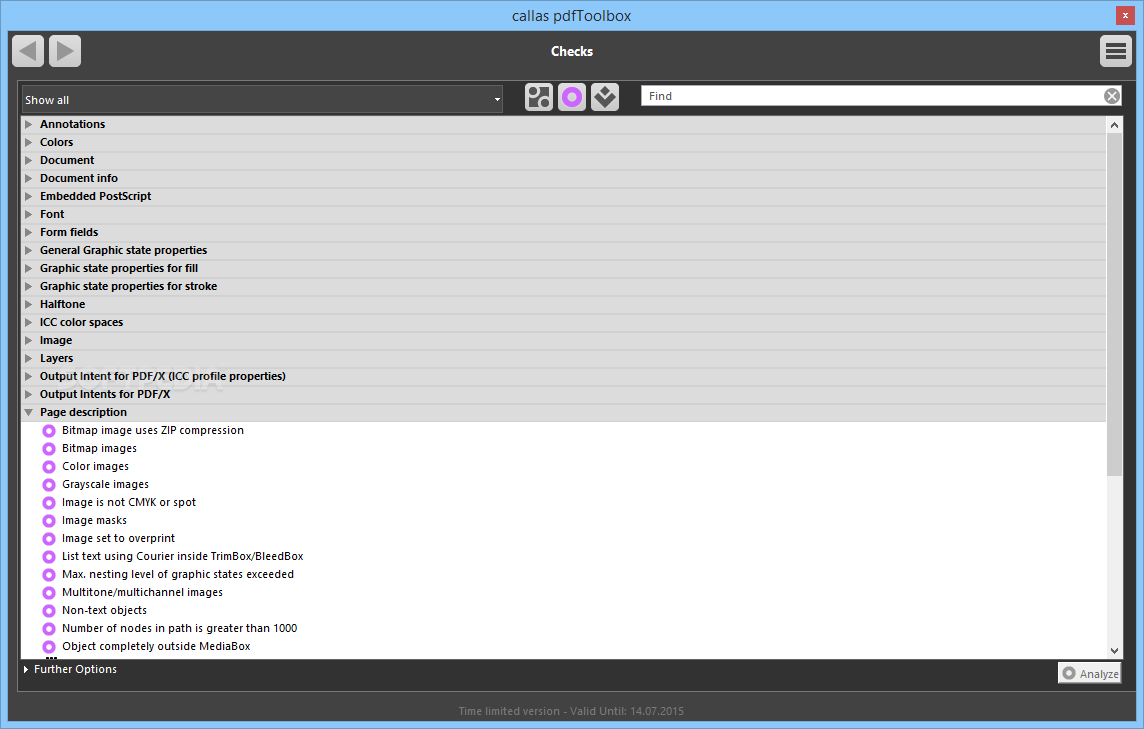Select the purple checks circle toolbar icon
Image resolution: width=1144 pixels, height=729 pixels.
coord(572,97)
